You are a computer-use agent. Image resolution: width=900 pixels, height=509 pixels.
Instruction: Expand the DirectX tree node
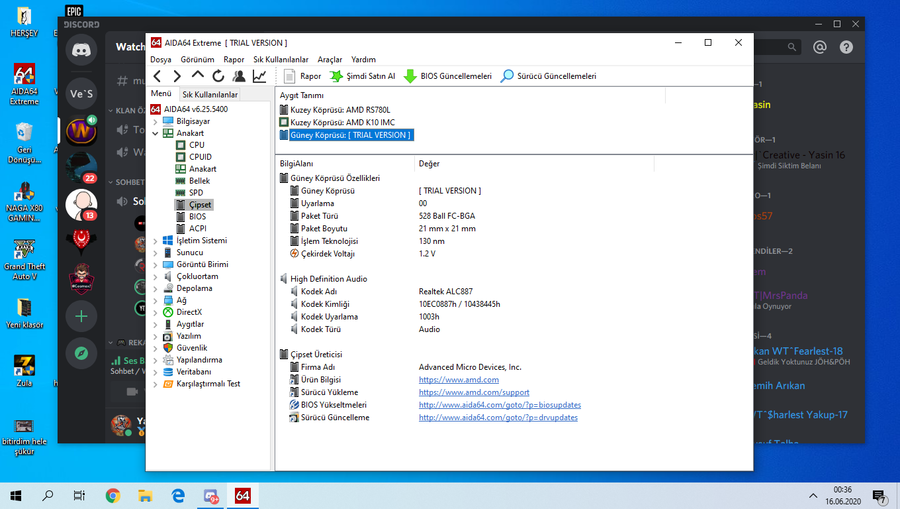coord(156,312)
